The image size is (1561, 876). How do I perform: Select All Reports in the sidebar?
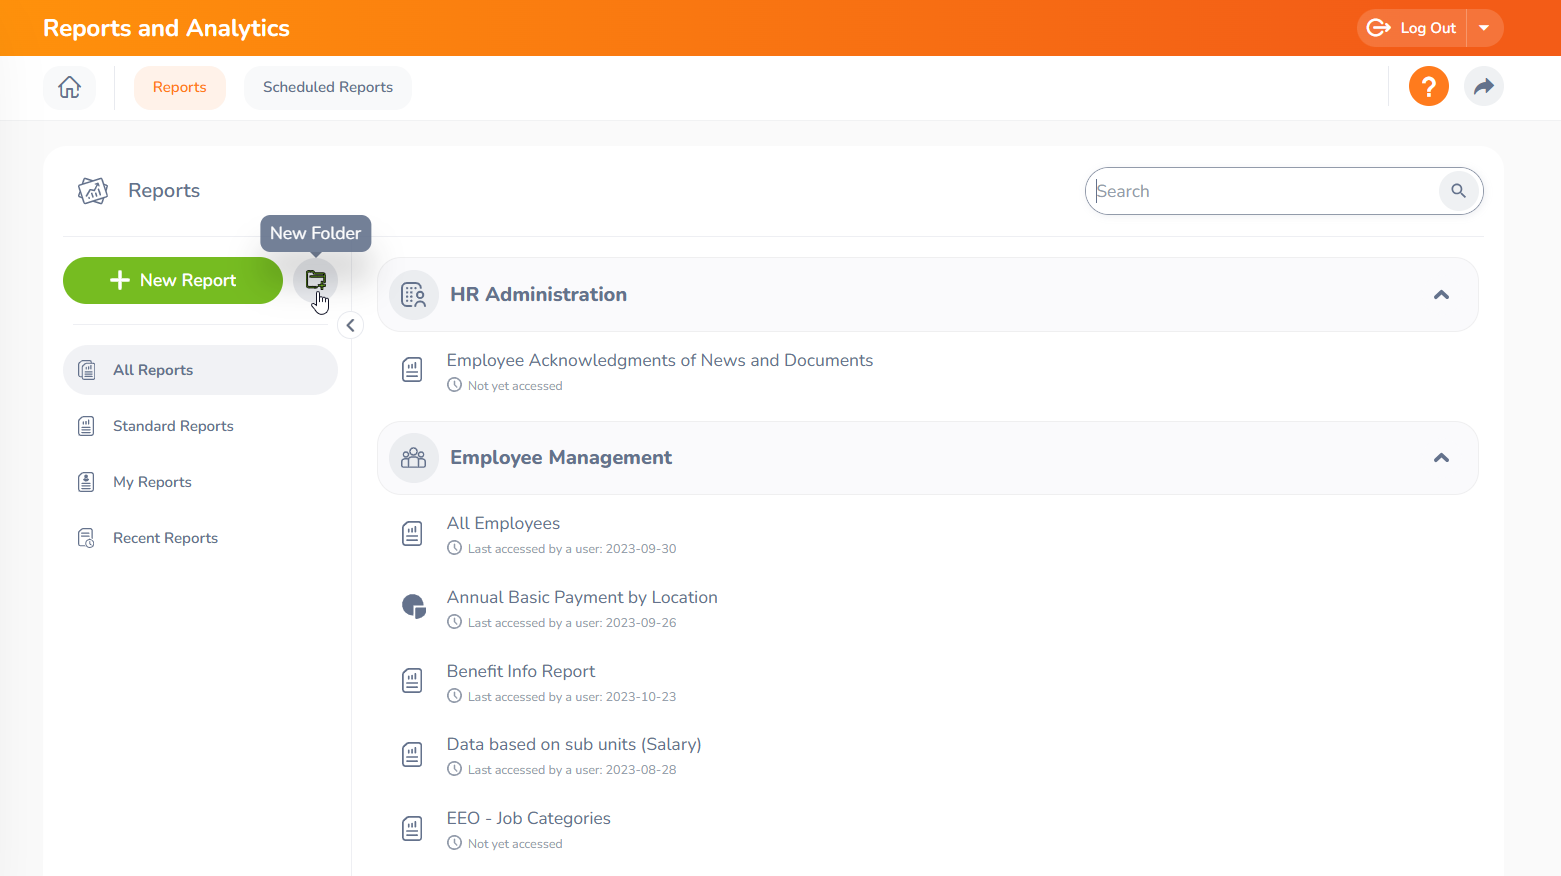pos(200,370)
